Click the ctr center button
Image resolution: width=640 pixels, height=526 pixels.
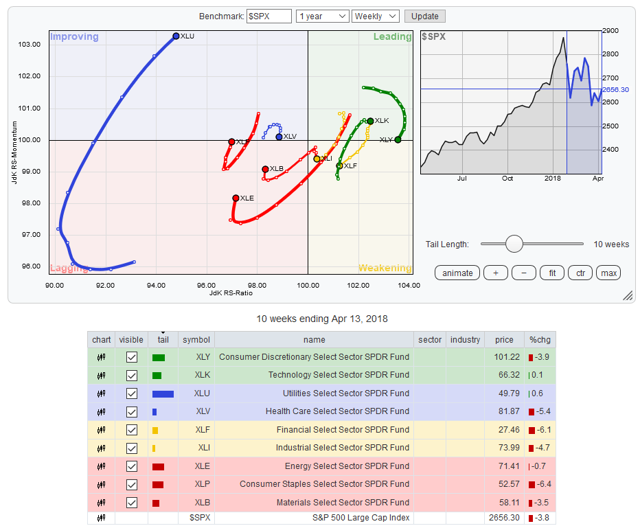[x=580, y=273]
